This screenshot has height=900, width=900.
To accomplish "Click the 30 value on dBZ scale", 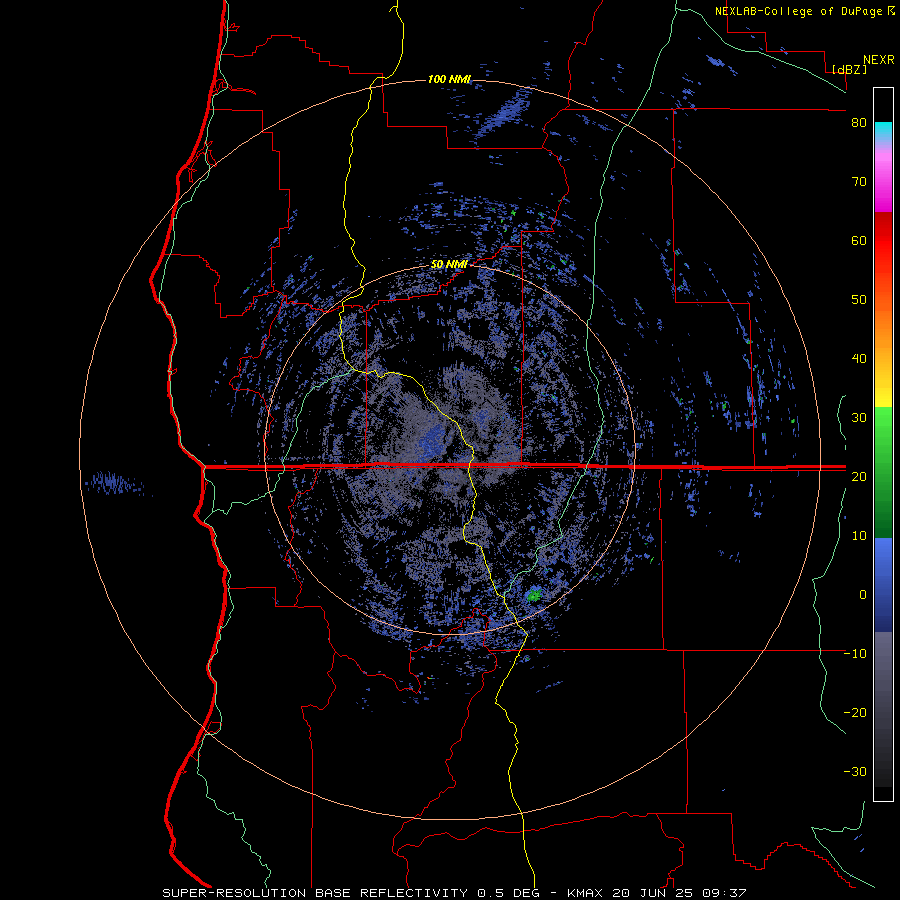I will click(859, 418).
